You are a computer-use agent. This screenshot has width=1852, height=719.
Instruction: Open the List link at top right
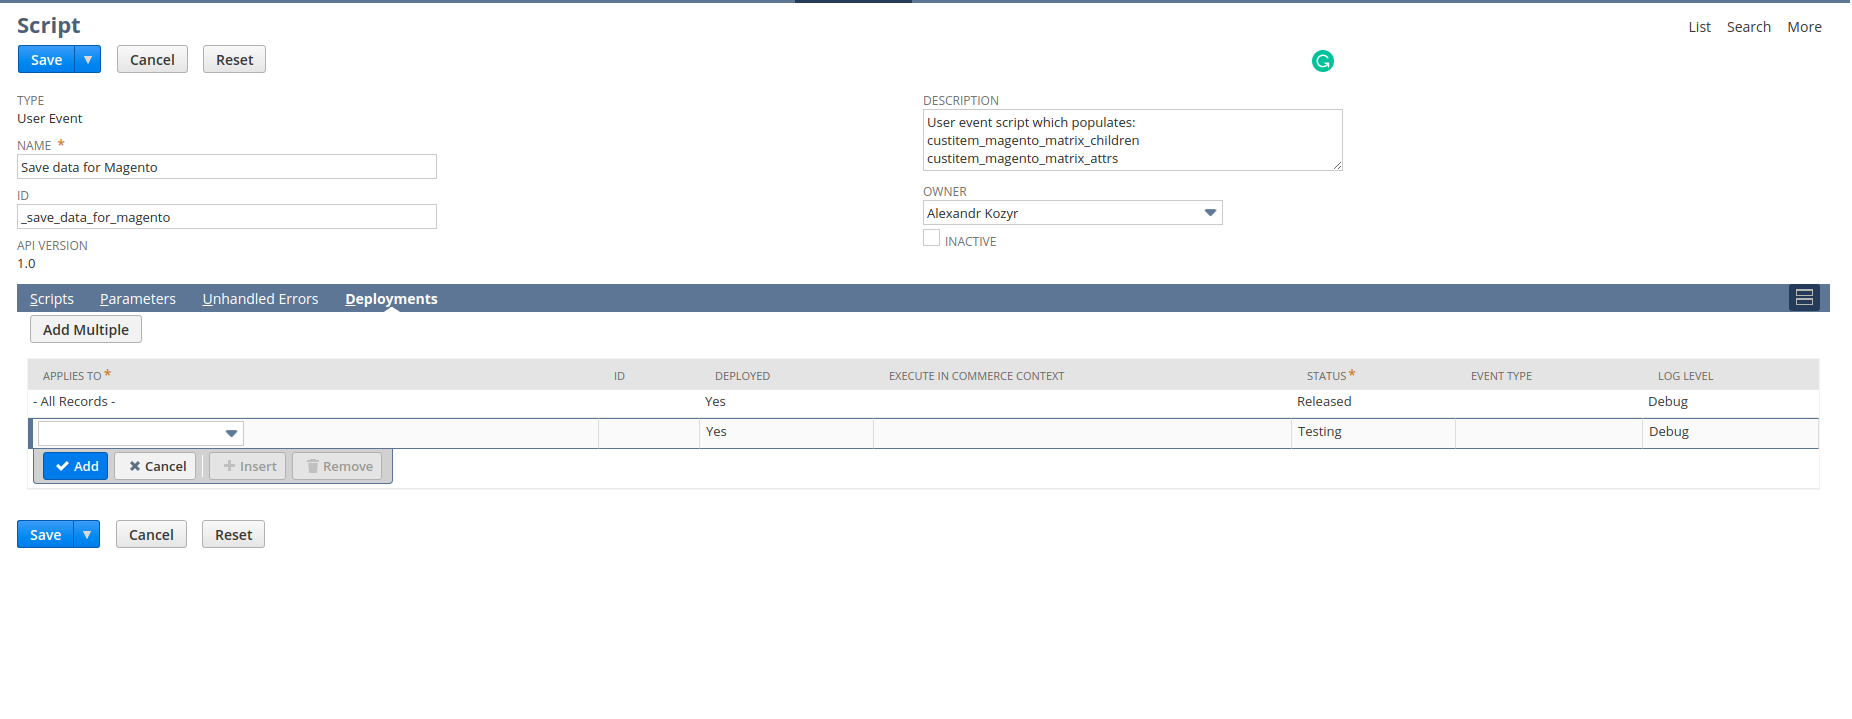pyautogui.click(x=1699, y=27)
